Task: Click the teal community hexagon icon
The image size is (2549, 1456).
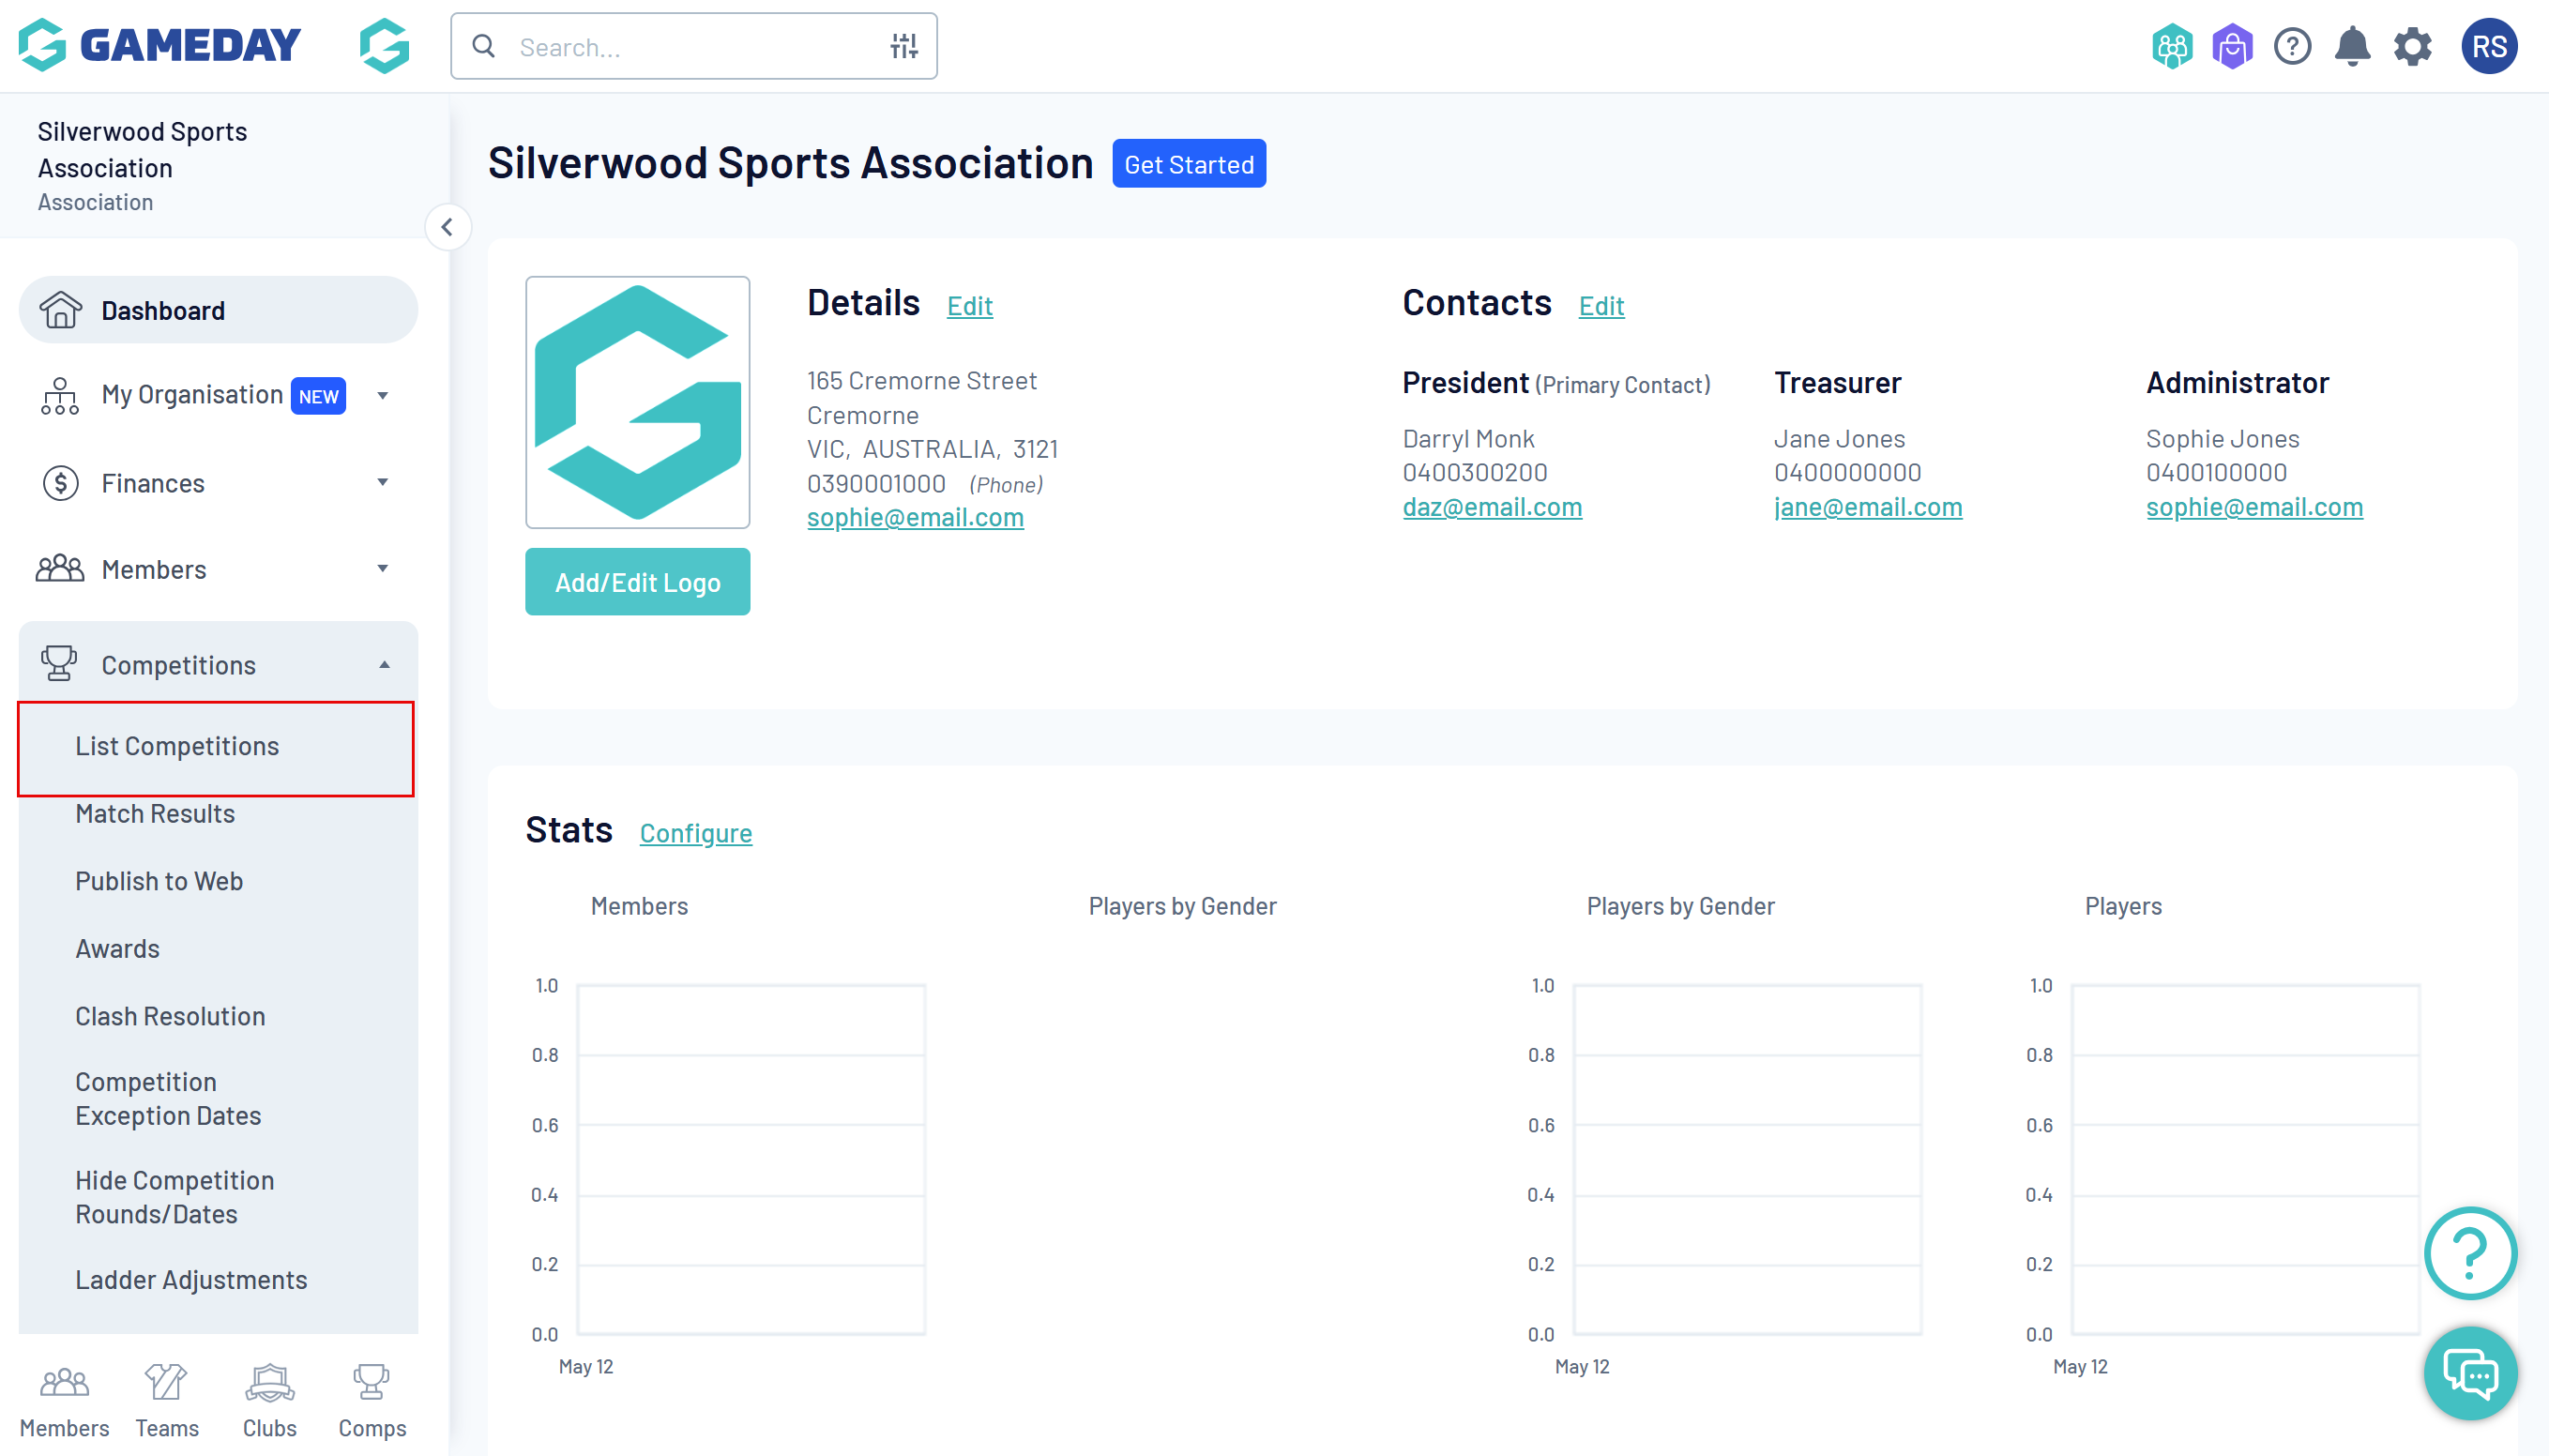Action: (x=2171, y=46)
